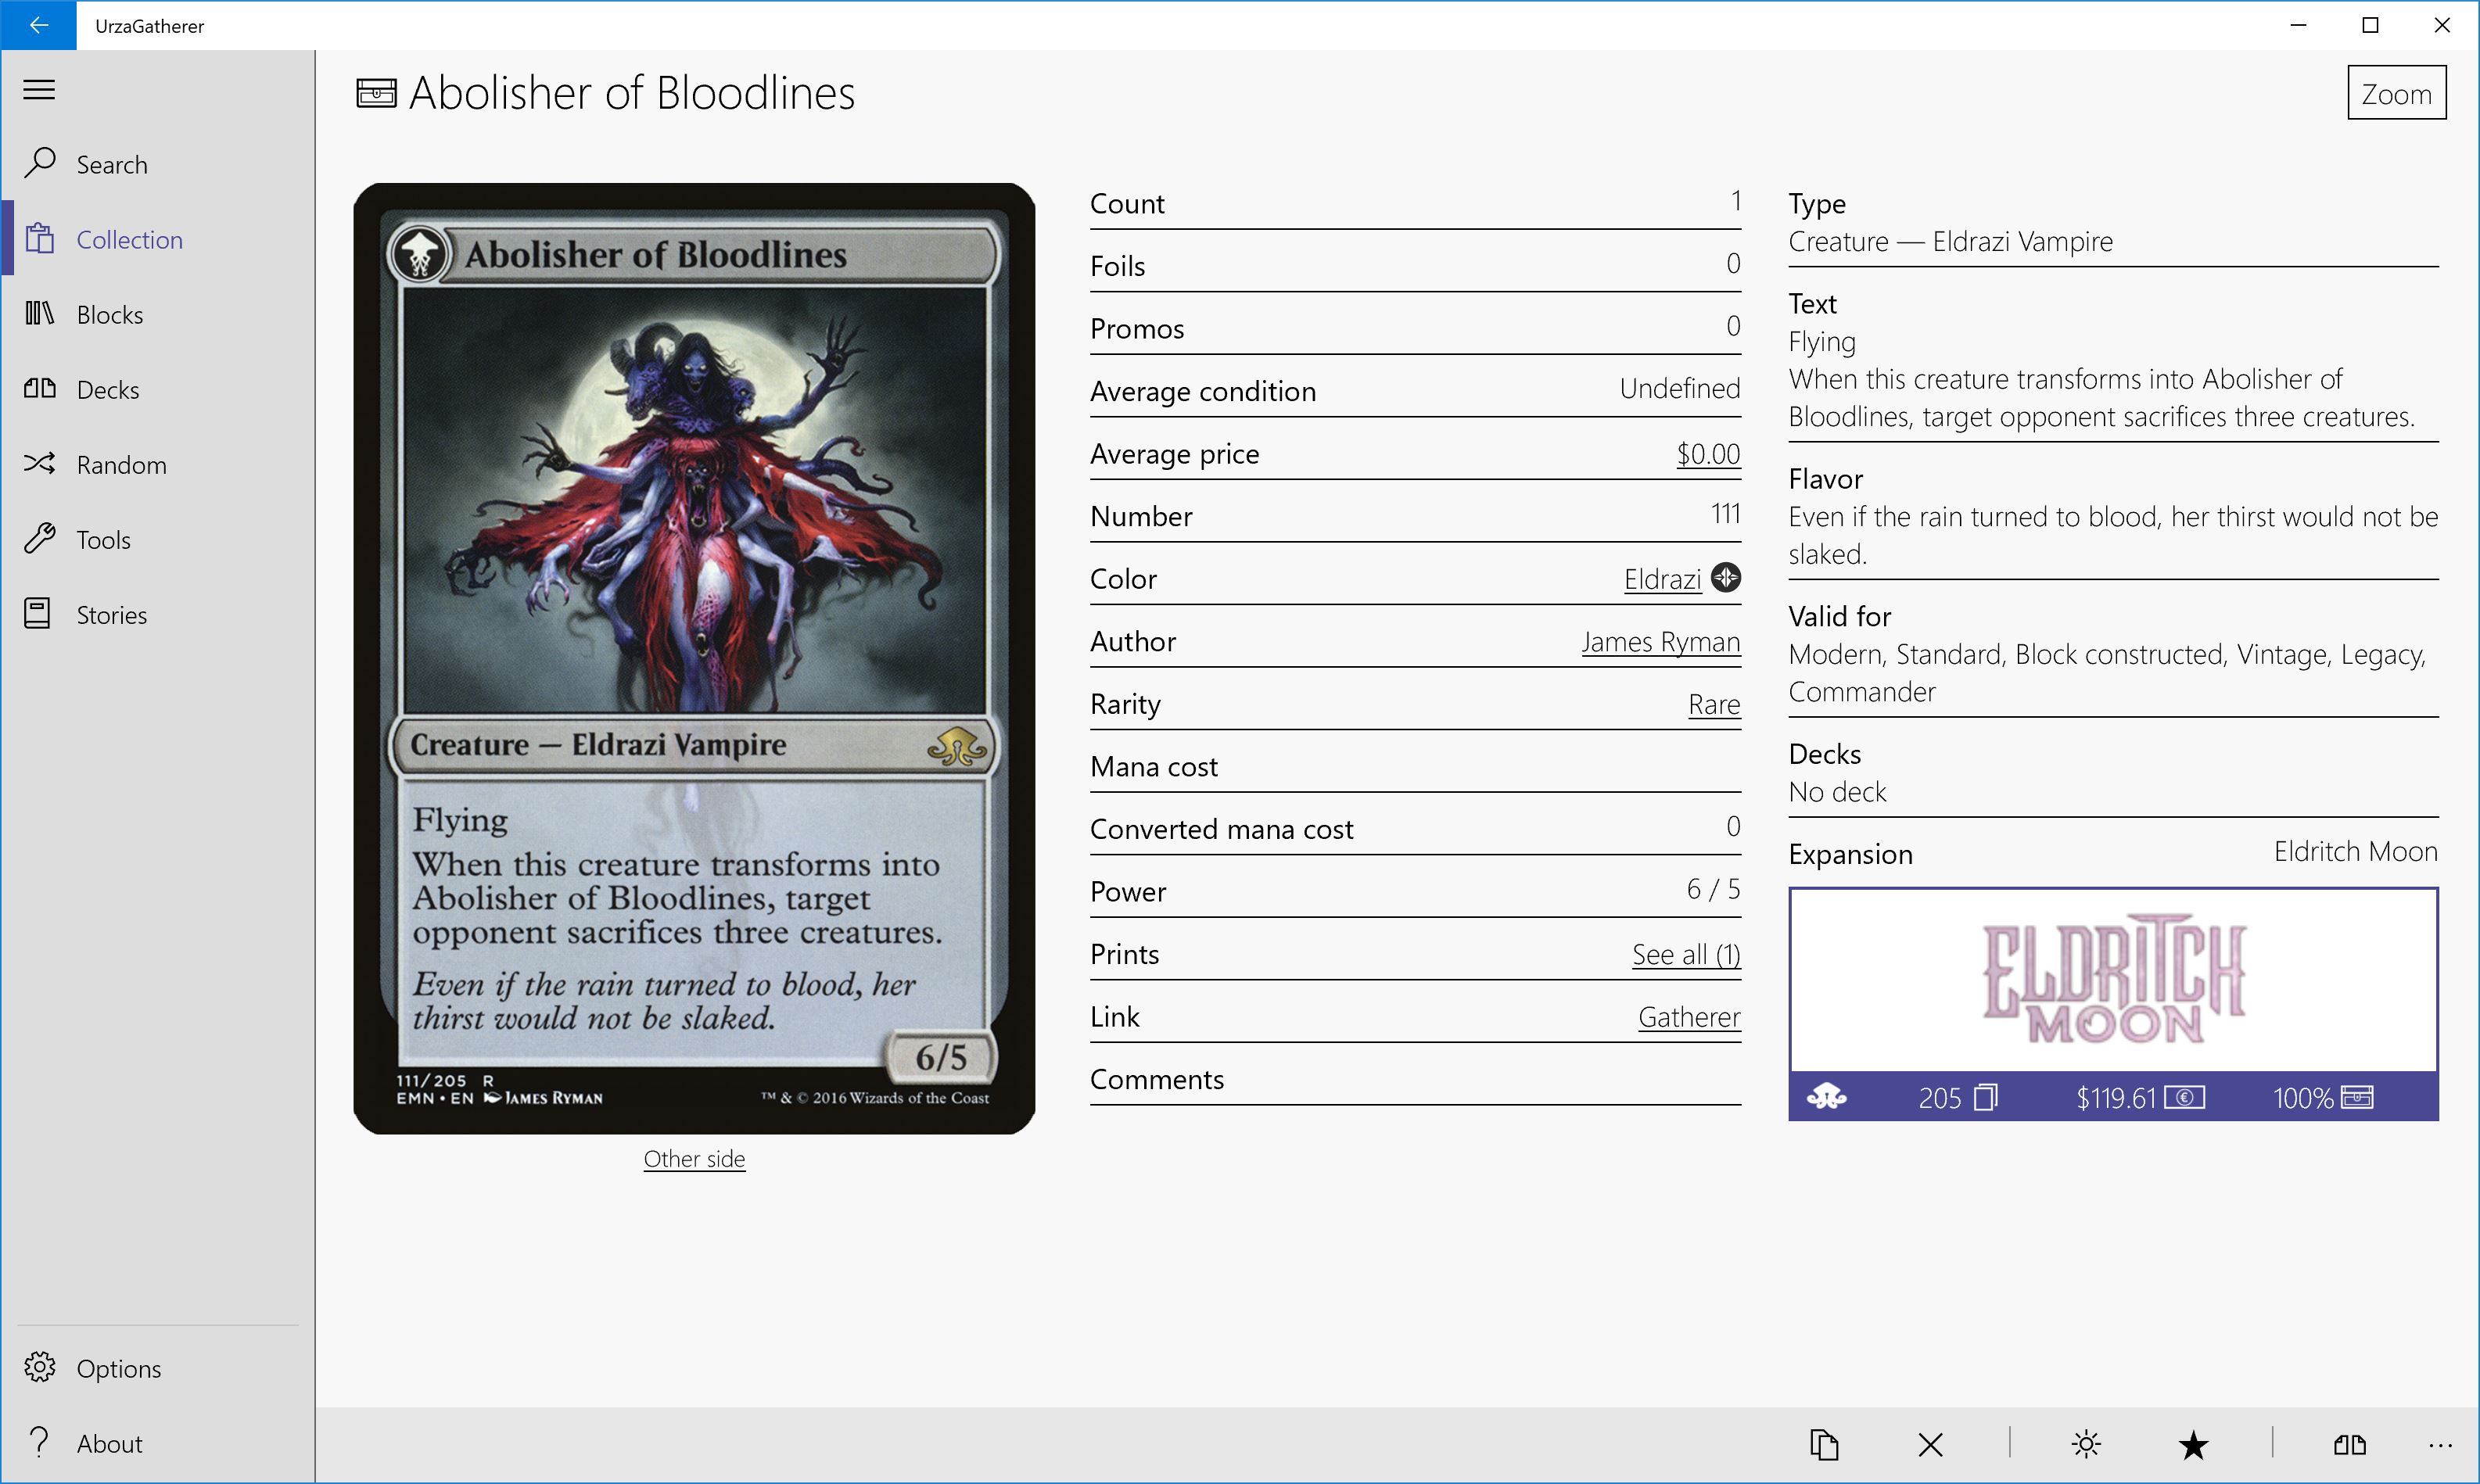Follow the Rare rarity link
The height and width of the screenshot is (1484, 2480).
point(1714,705)
